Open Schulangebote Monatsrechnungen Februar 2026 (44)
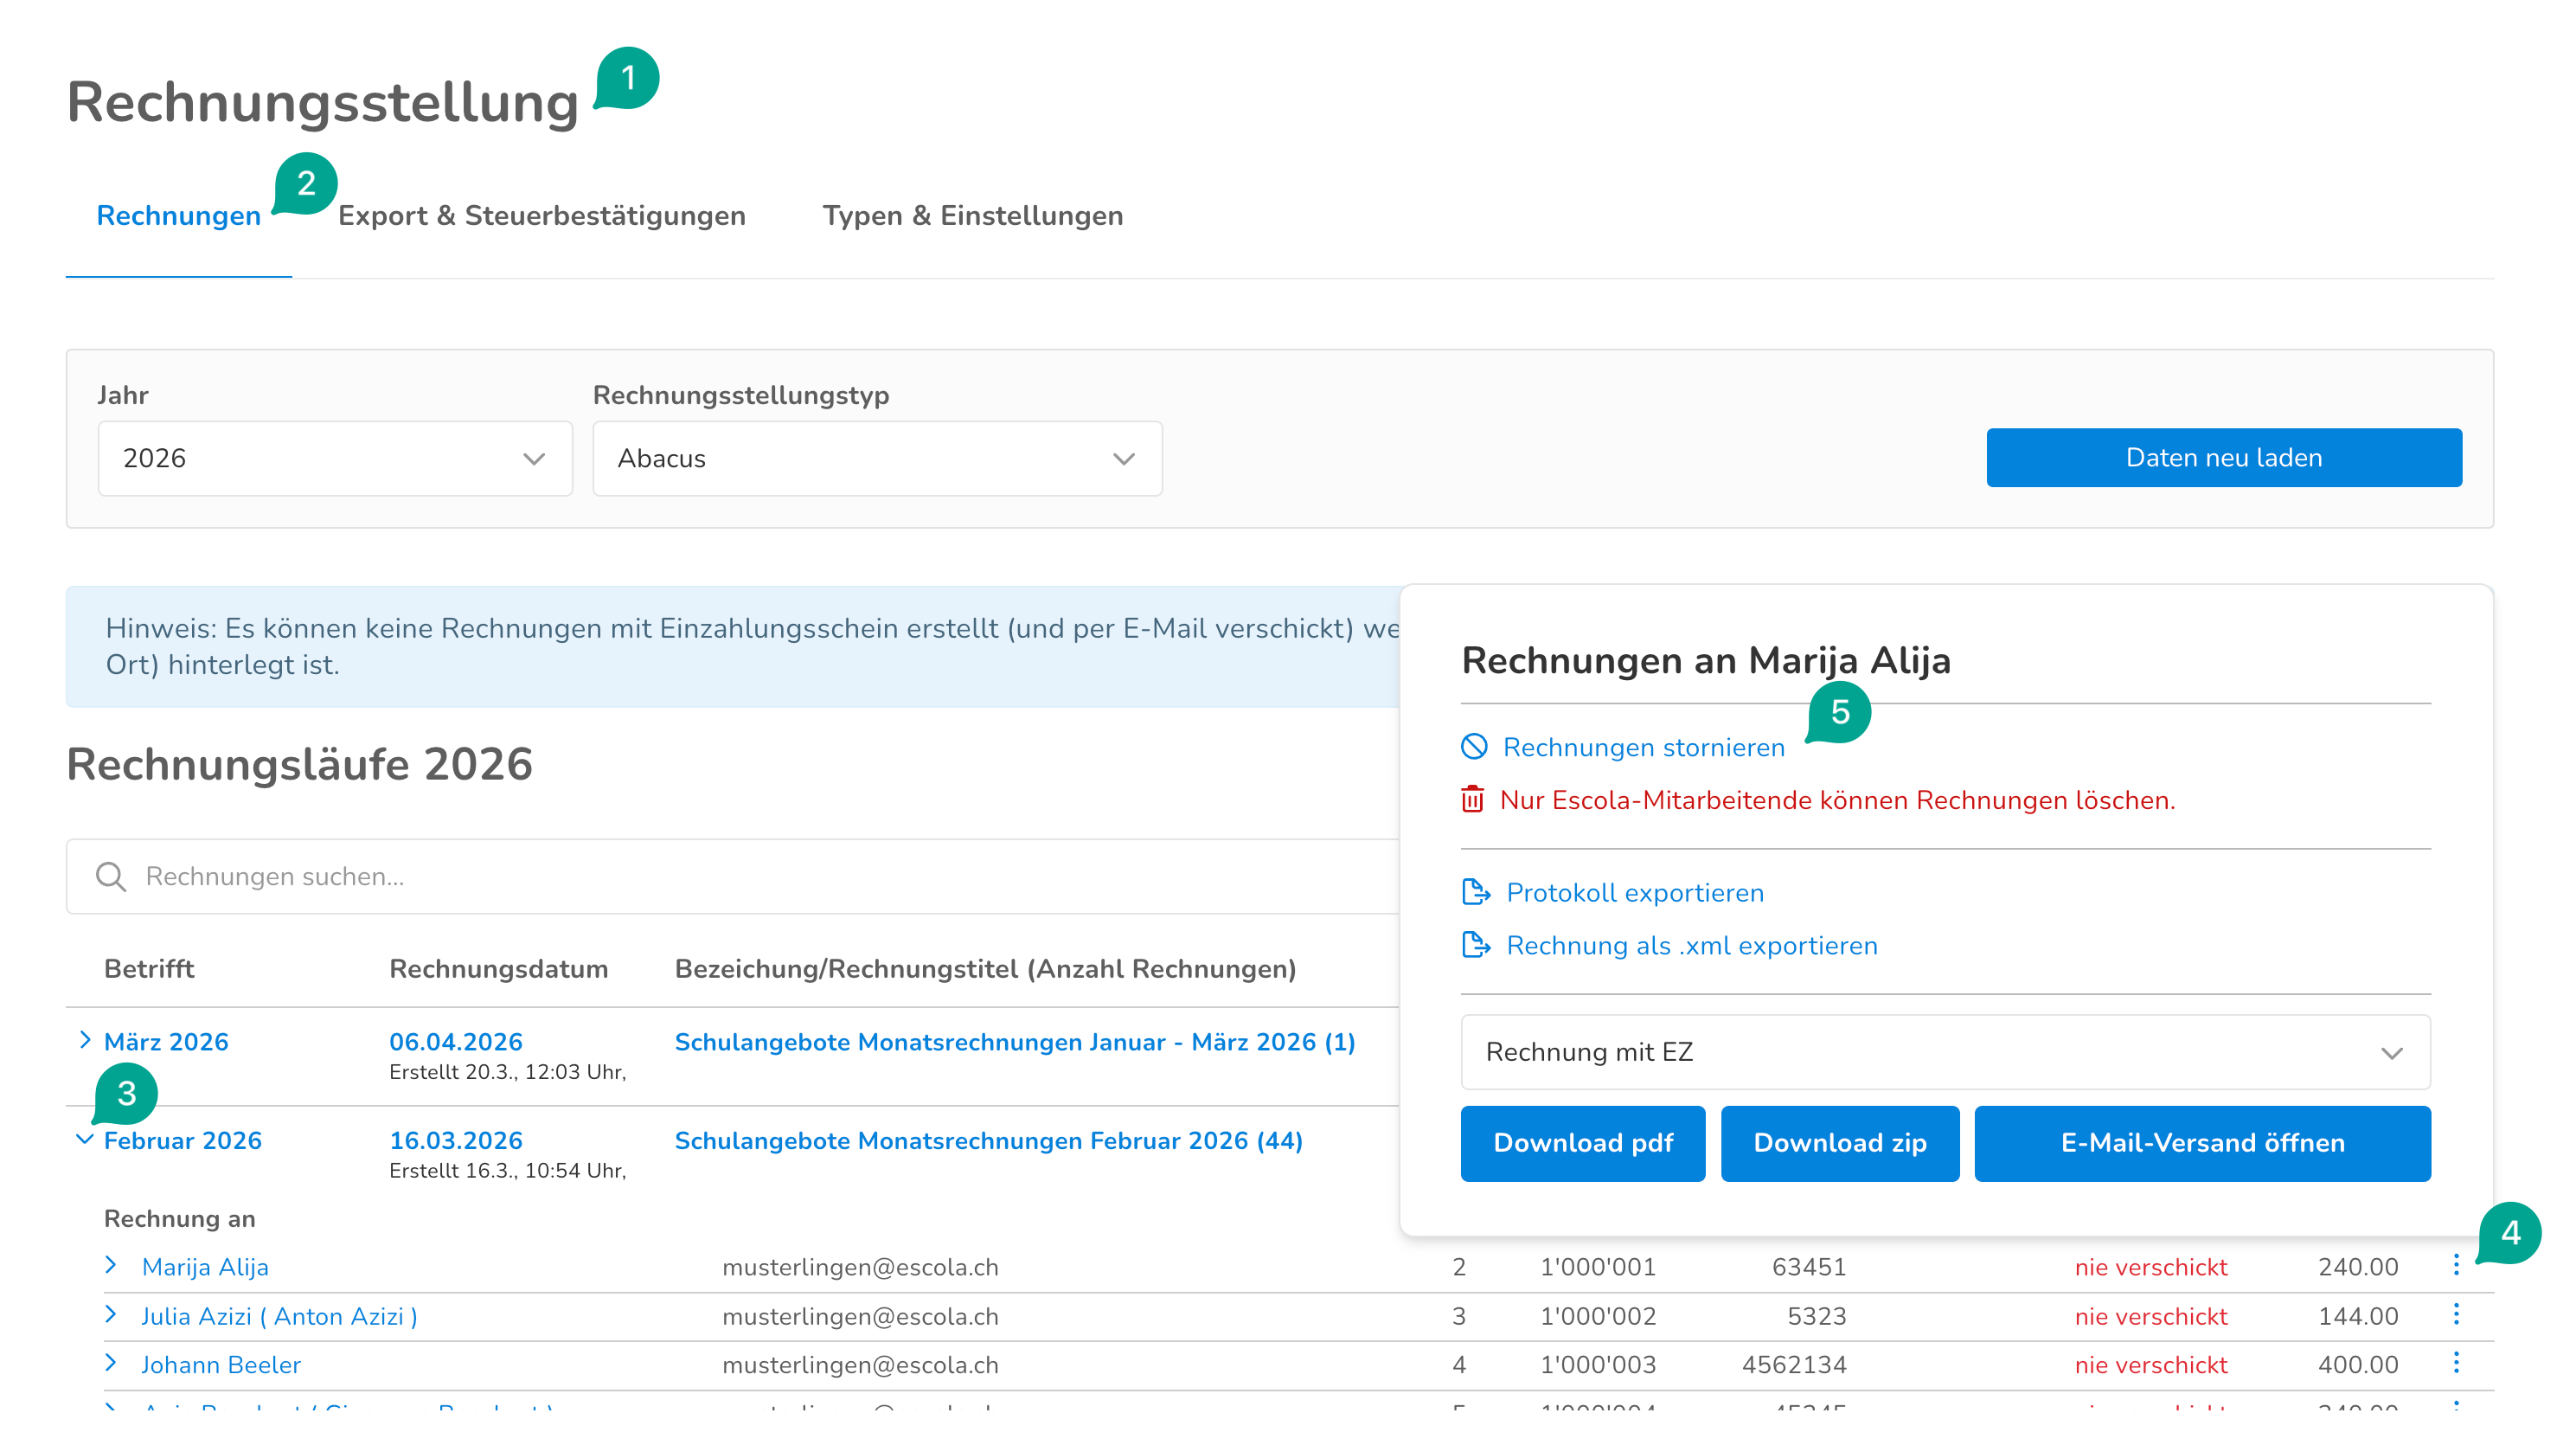This screenshot has width=2576, height=1445. click(989, 1141)
